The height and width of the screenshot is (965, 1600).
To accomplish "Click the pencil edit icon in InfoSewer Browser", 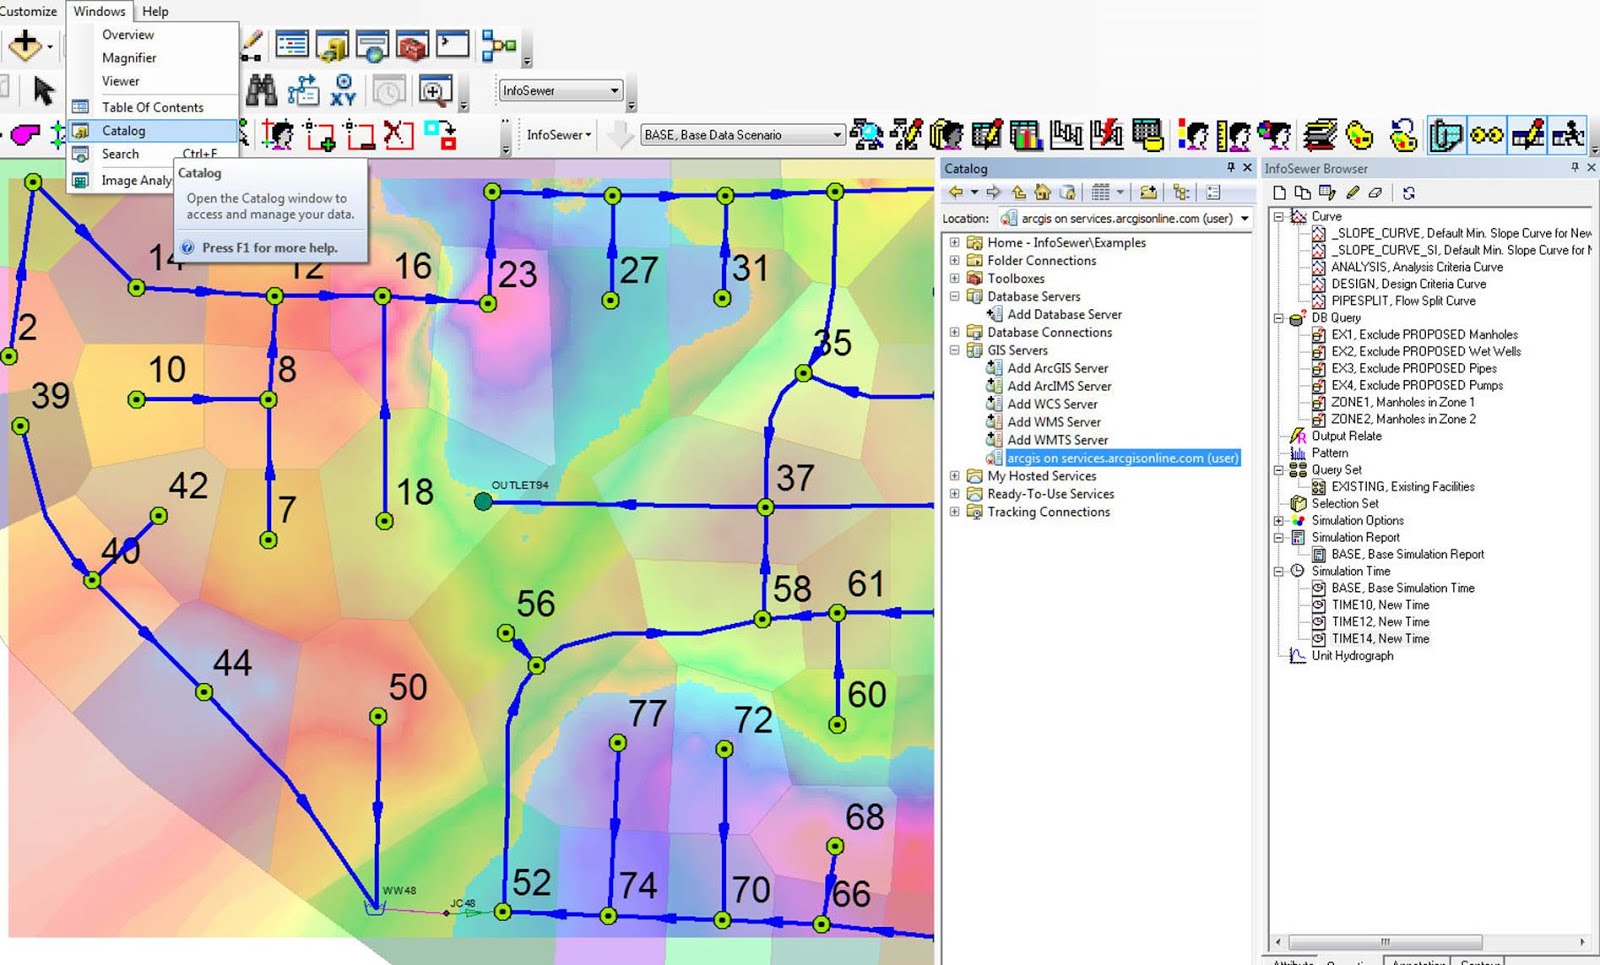I will pos(1352,192).
